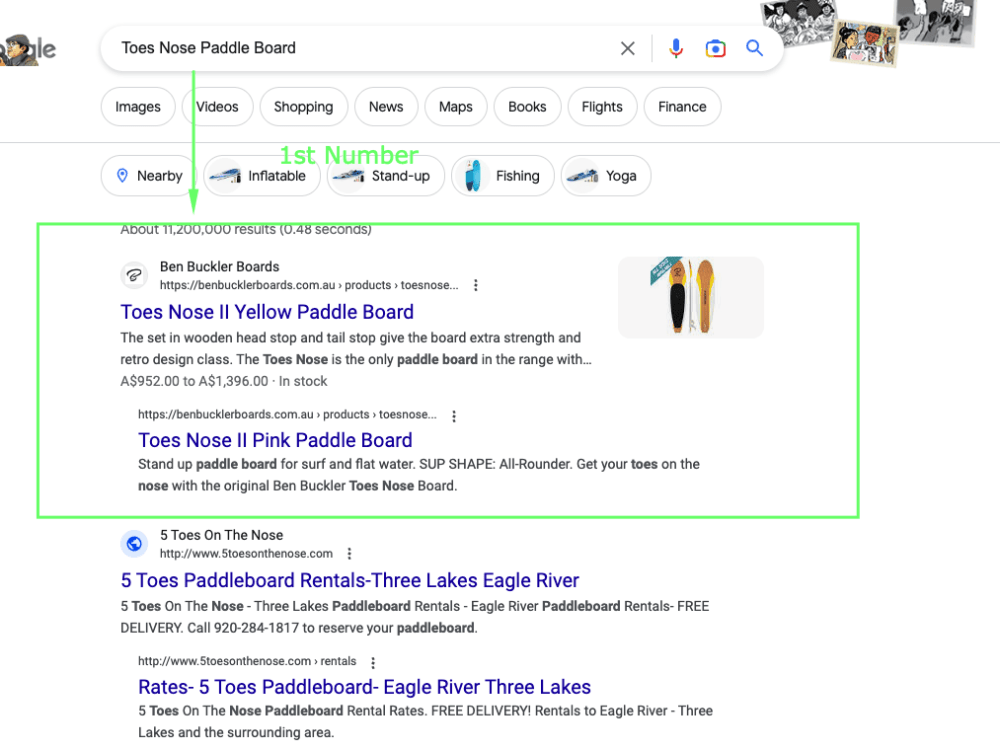Click the Ben Buckler Boards site favicon

134,276
